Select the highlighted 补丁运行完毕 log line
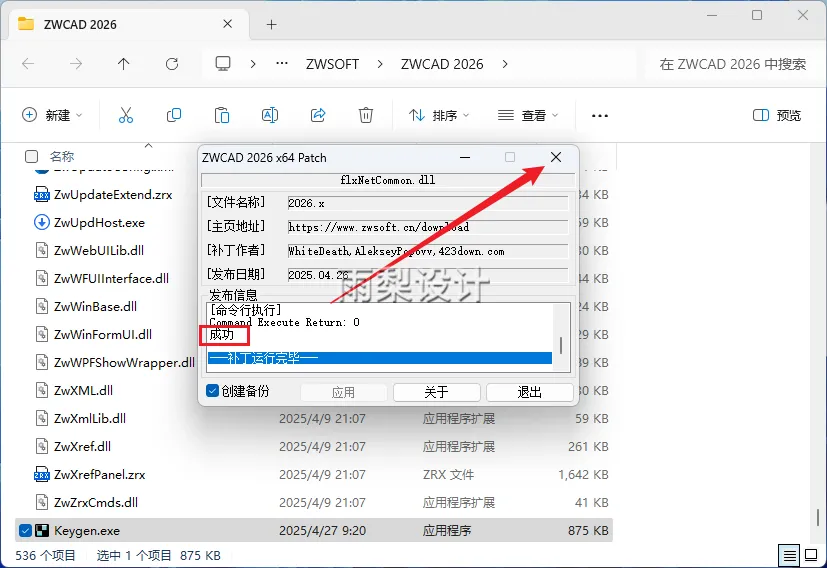The width and height of the screenshot is (827, 568). click(x=380, y=358)
